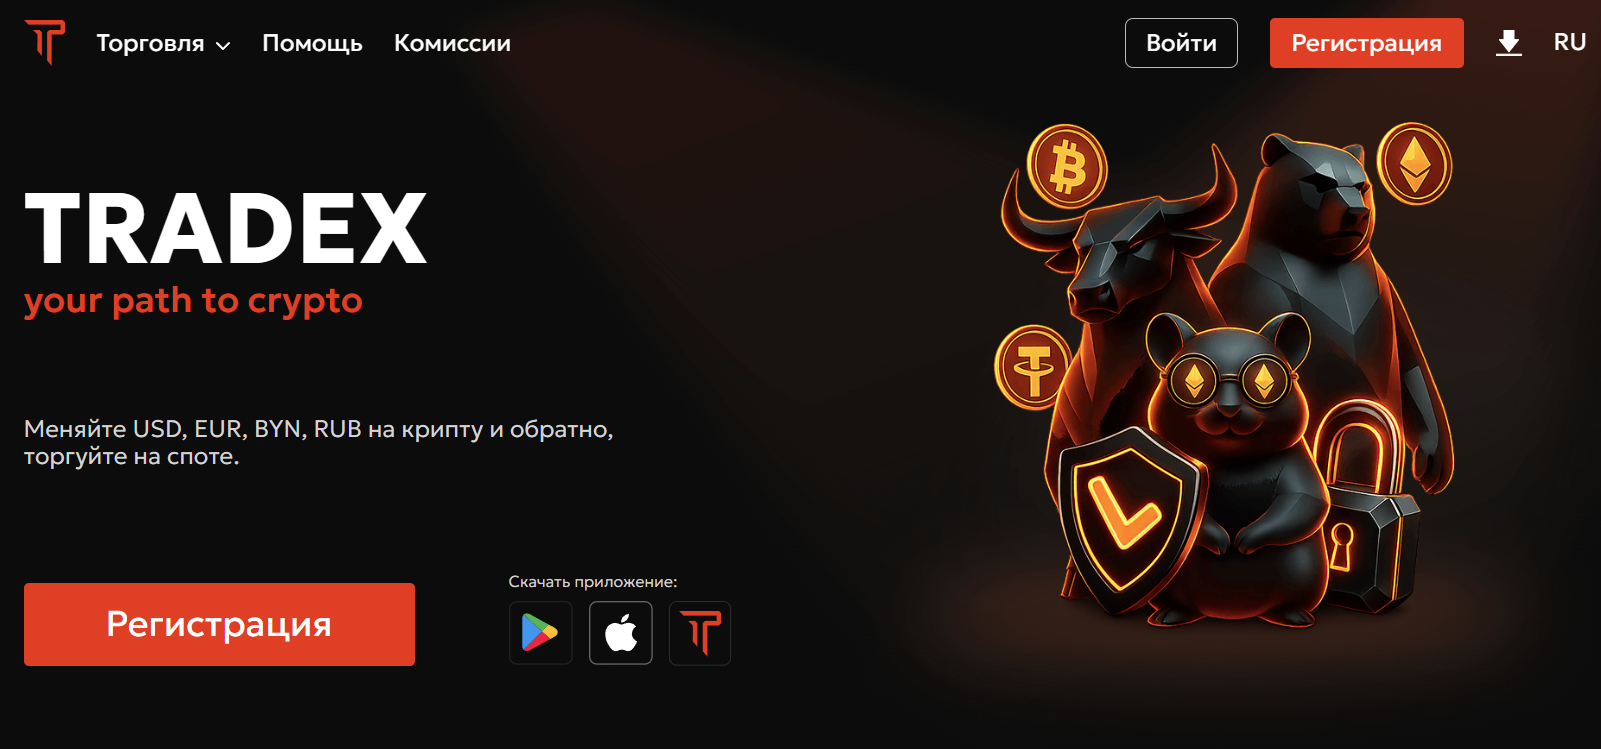1601x749 pixels.
Task: Click the chevron next to Торговля
Action: 223,46
